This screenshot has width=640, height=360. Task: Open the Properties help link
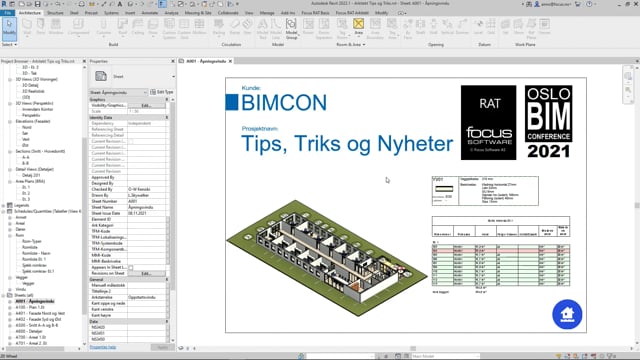click(x=103, y=347)
